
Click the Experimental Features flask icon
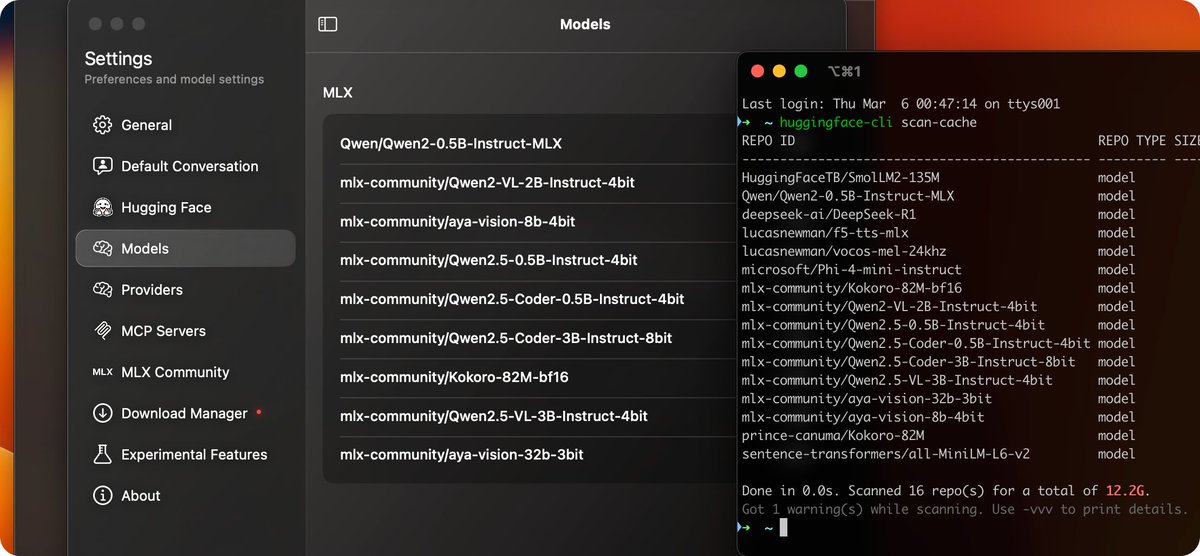[102, 454]
